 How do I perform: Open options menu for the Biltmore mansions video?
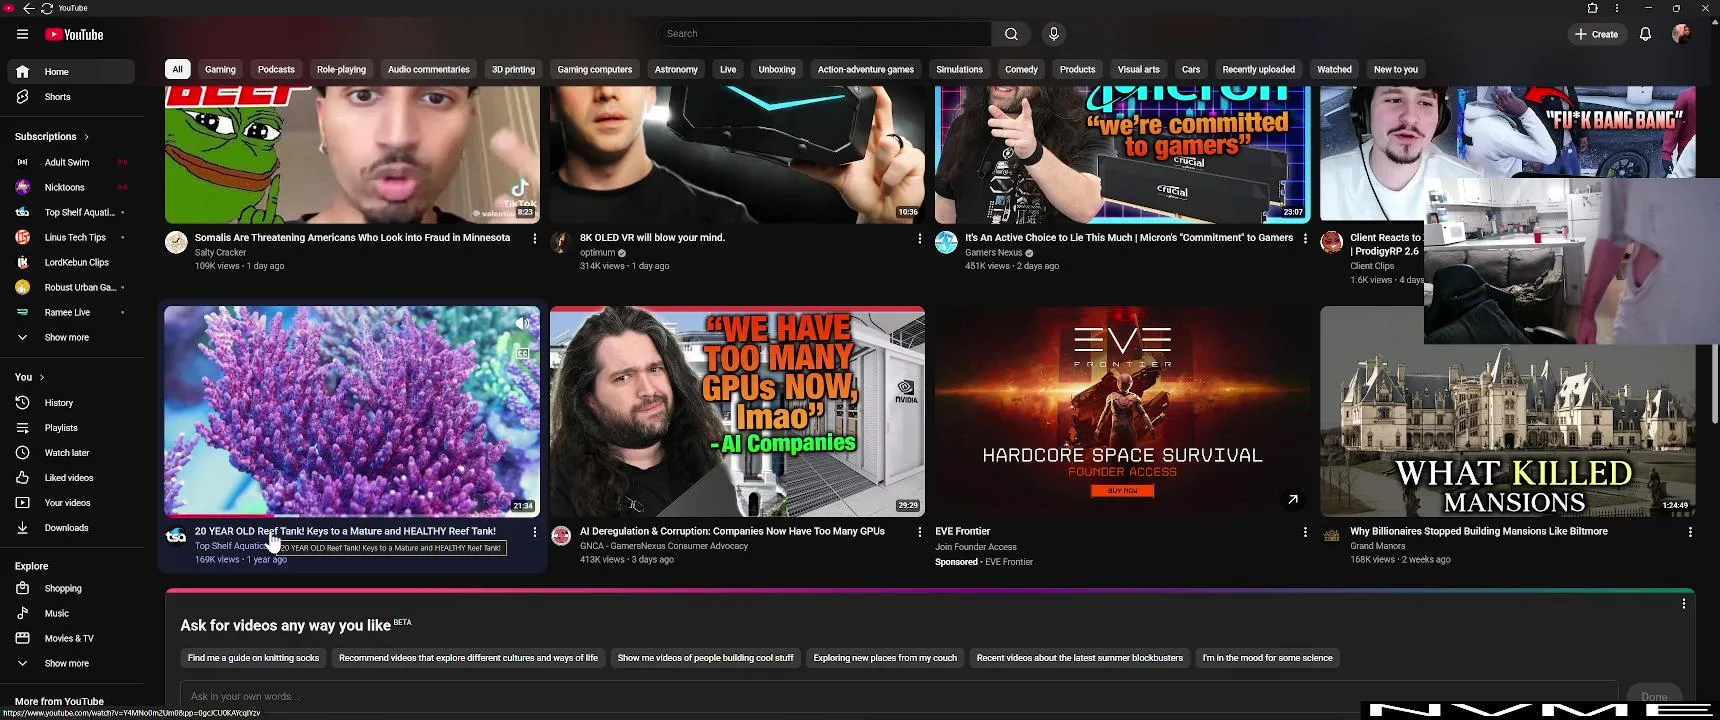[1690, 532]
